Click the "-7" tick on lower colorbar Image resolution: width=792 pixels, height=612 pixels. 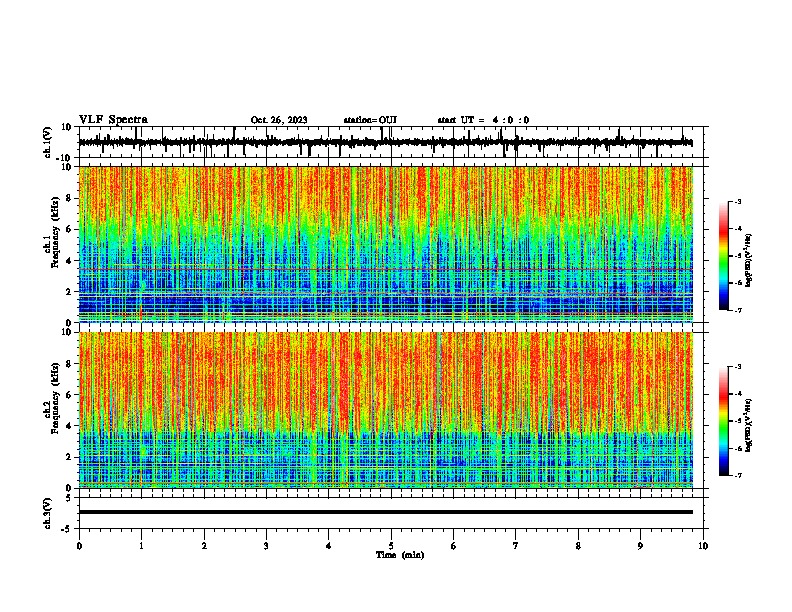(737, 476)
